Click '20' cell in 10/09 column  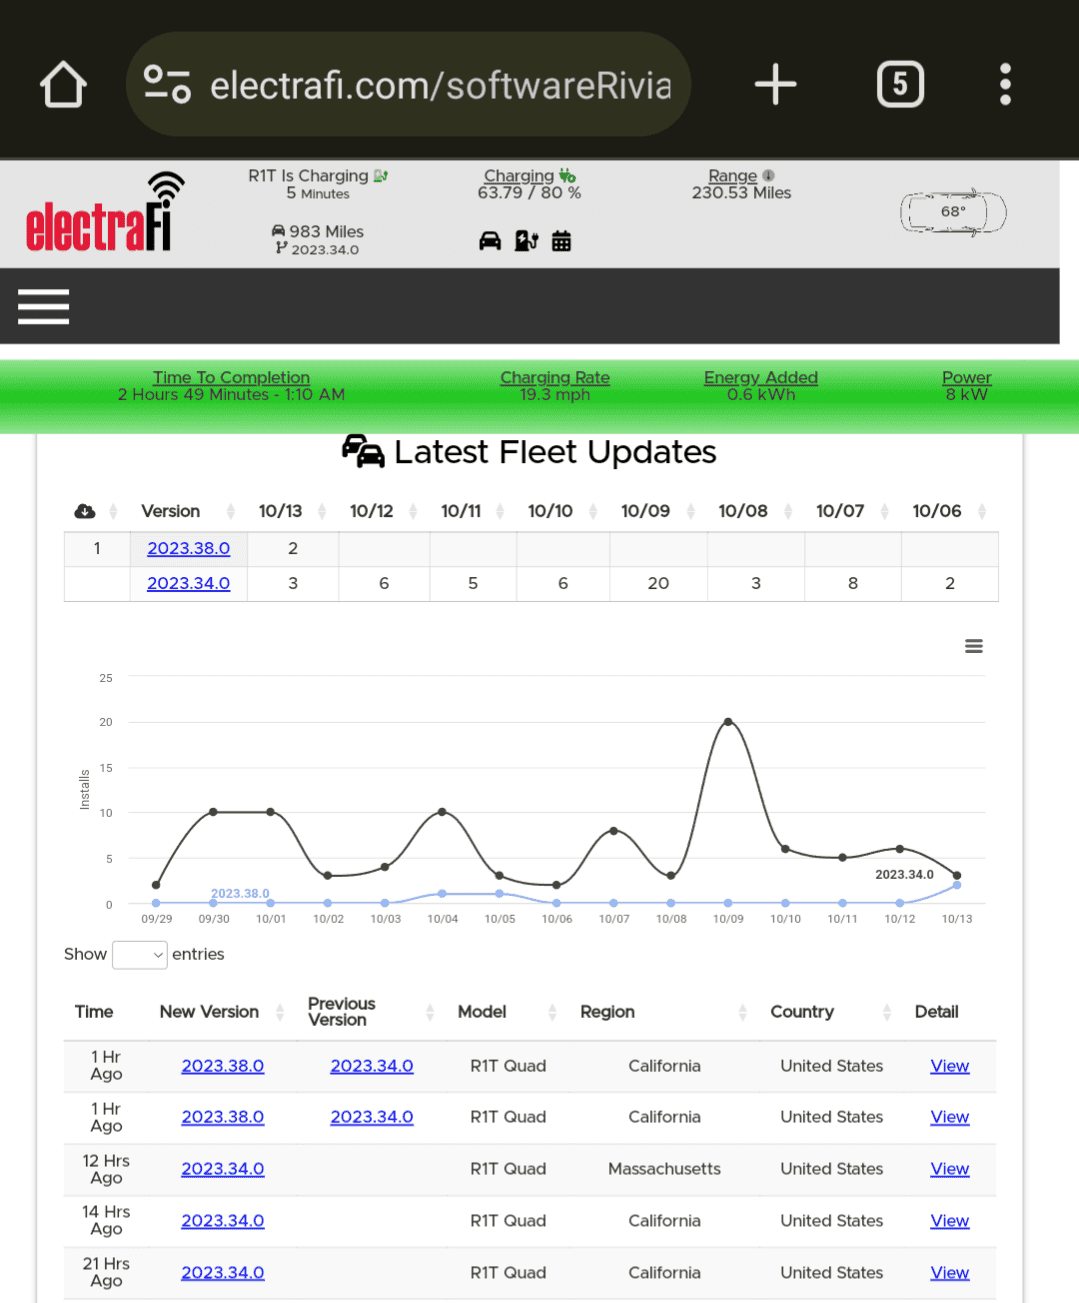[x=658, y=583]
